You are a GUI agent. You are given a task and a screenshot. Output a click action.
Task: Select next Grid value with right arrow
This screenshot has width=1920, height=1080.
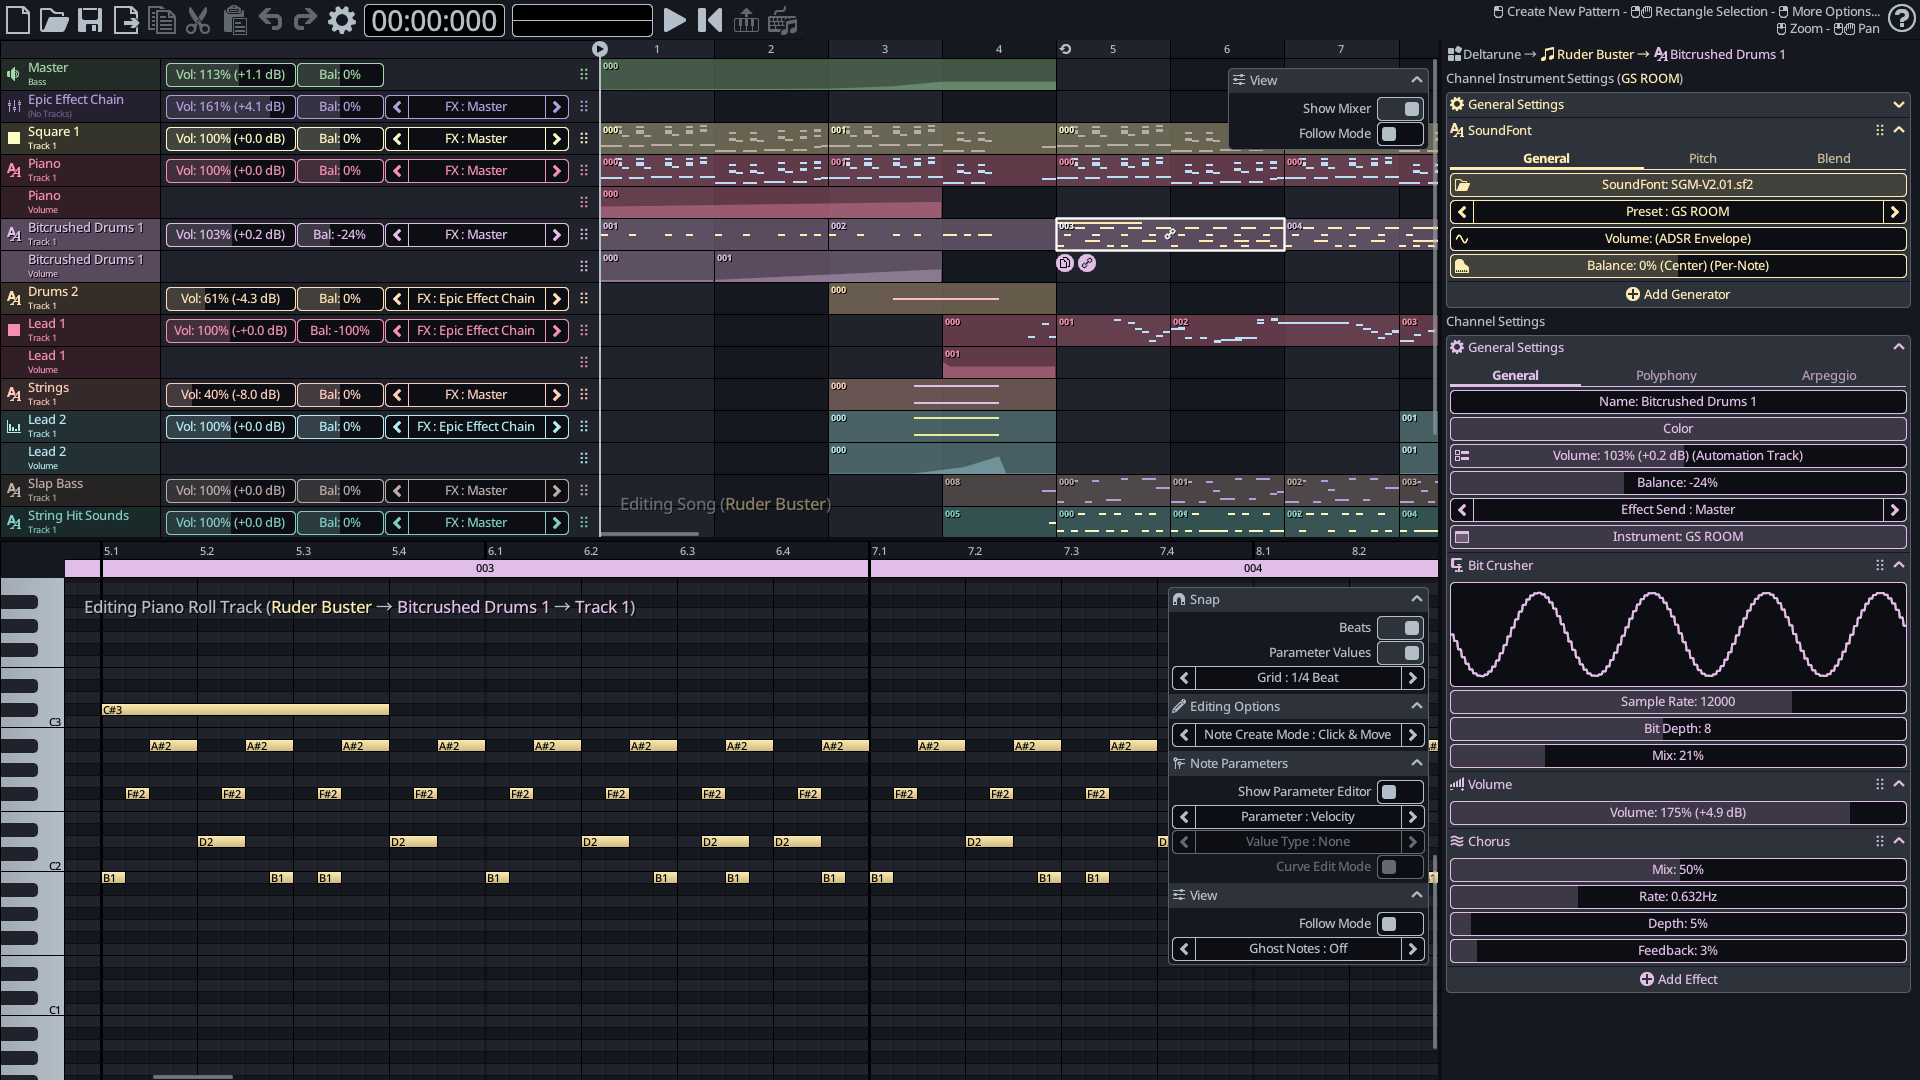click(x=1412, y=677)
